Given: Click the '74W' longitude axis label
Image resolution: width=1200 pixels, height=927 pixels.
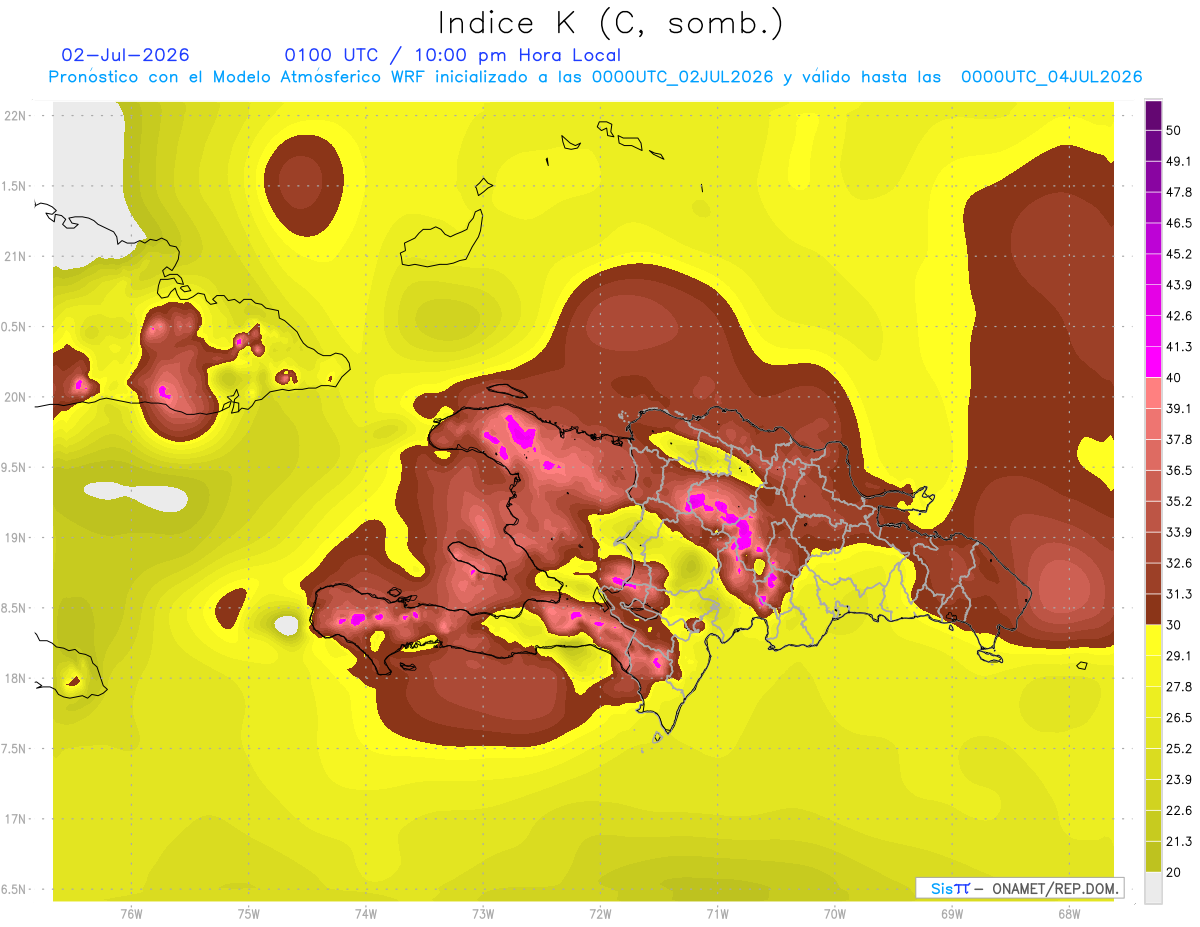Looking at the screenshot, I should point(366,914).
